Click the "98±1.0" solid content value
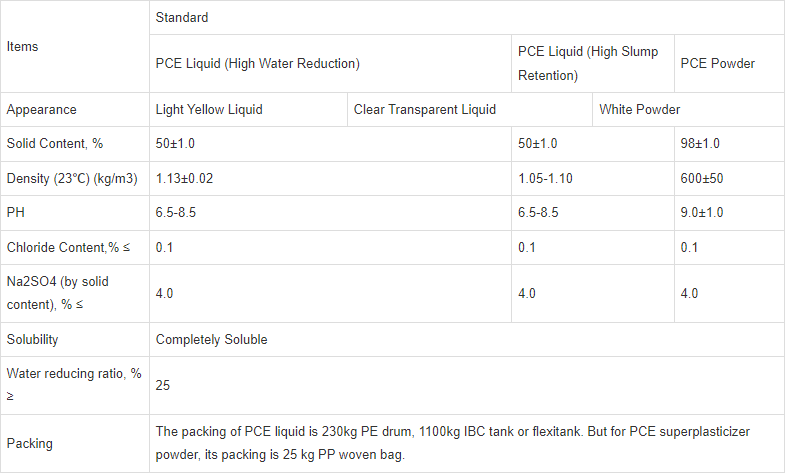Viewport: 785px width, 473px height. tap(699, 144)
